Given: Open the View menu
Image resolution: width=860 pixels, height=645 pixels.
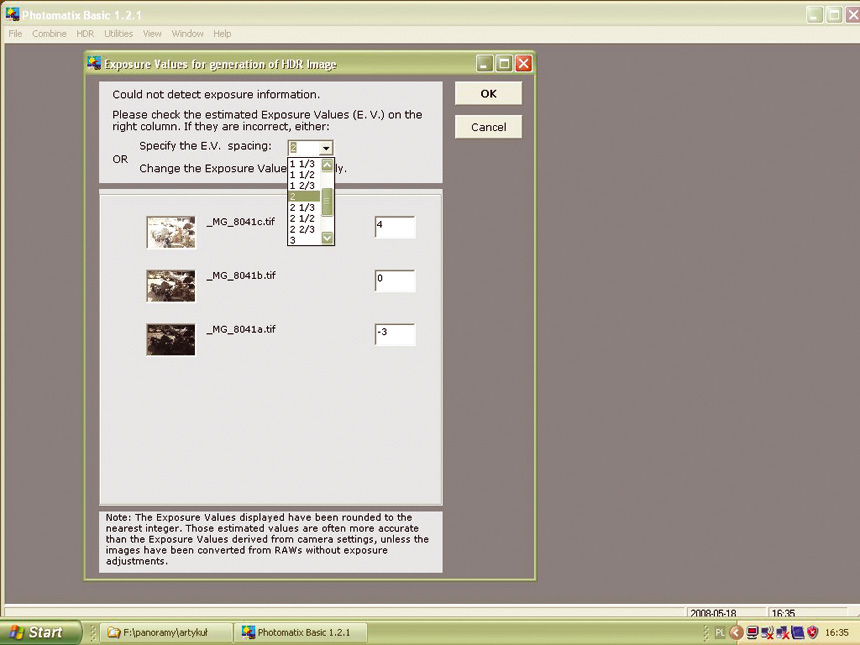Looking at the screenshot, I should point(152,33).
